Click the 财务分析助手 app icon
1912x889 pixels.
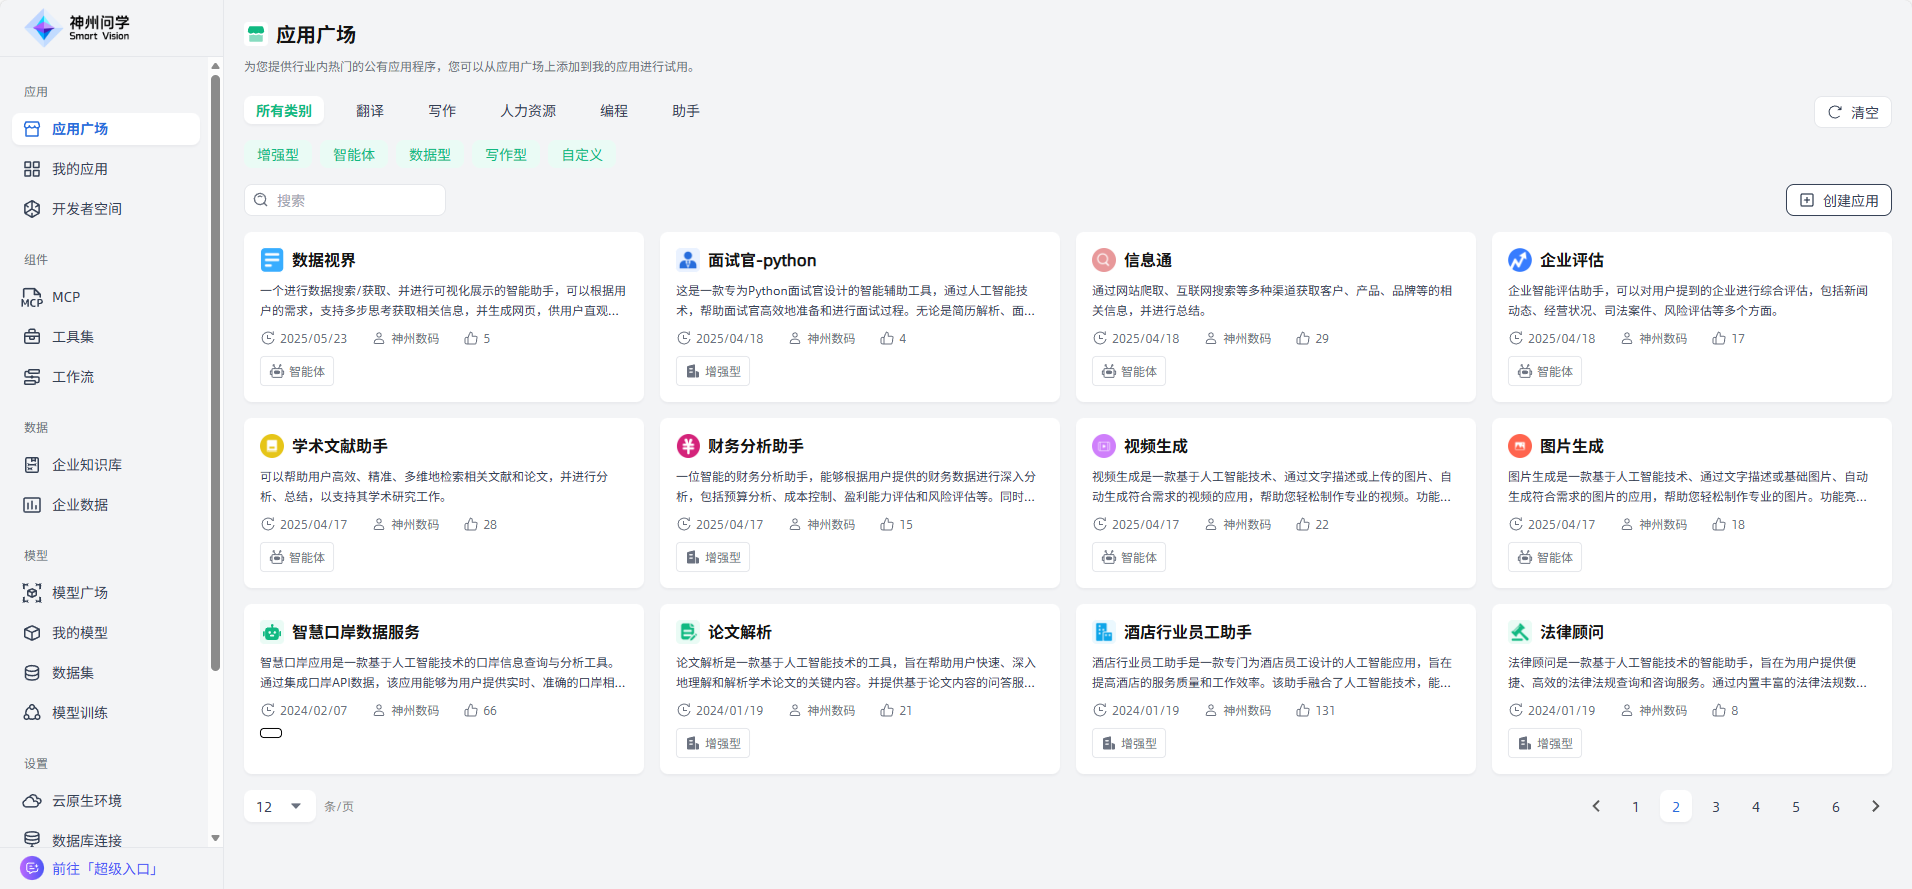[688, 446]
